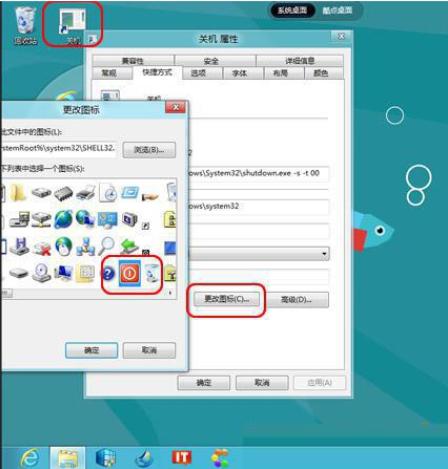
Task: Click the 浏览(B)... browse button
Action: point(149,150)
